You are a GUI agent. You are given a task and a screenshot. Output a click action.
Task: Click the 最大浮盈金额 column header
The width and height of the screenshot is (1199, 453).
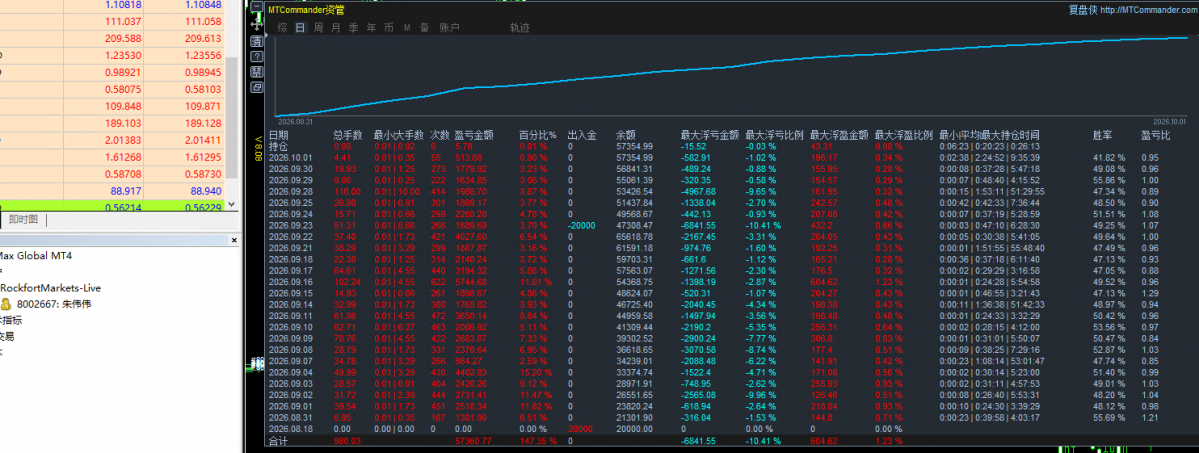pyautogui.click(x=839, y=135)
